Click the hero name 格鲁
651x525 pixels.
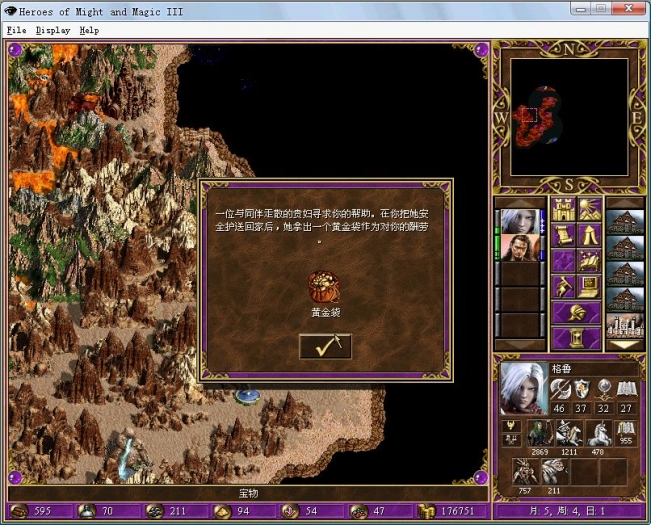(562, 369)
